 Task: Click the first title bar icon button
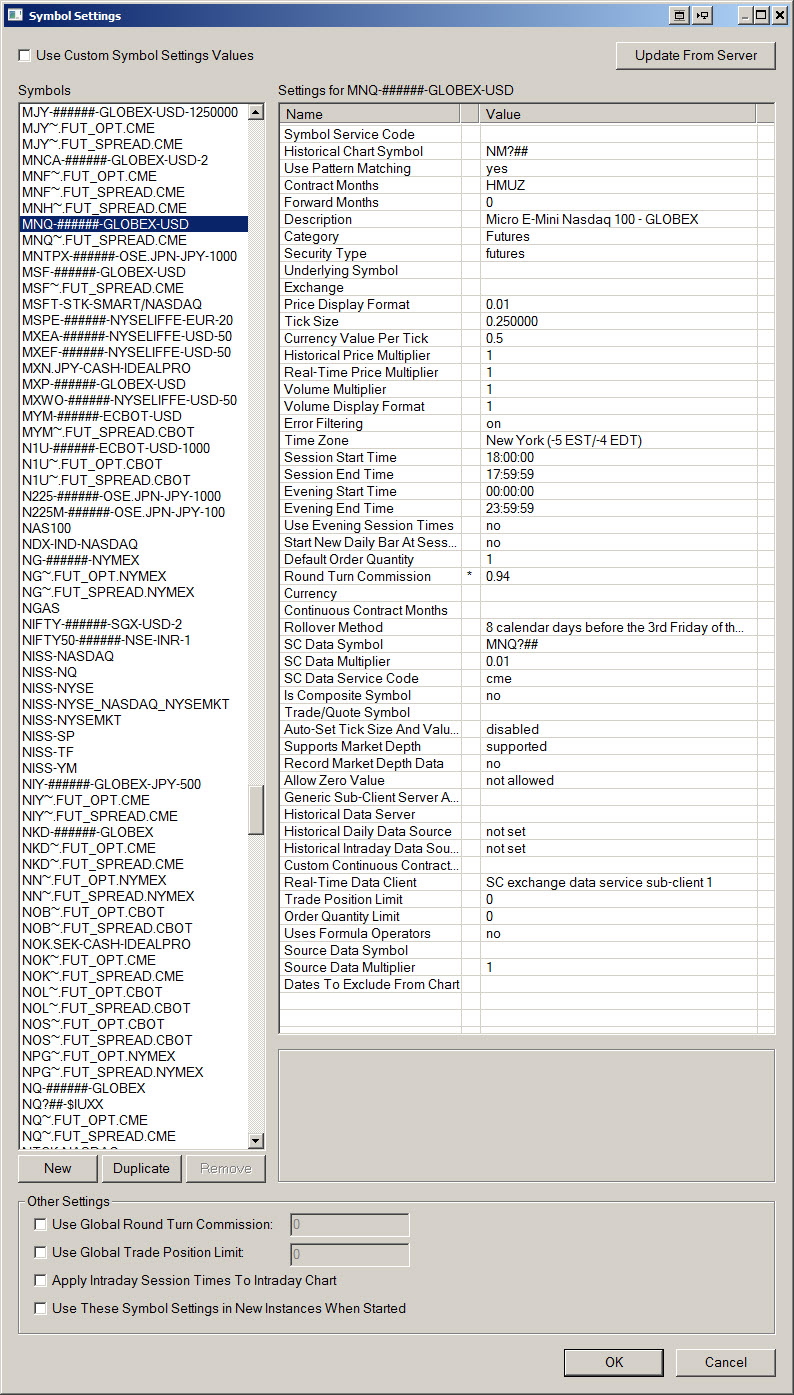click(x=680, y=15)
